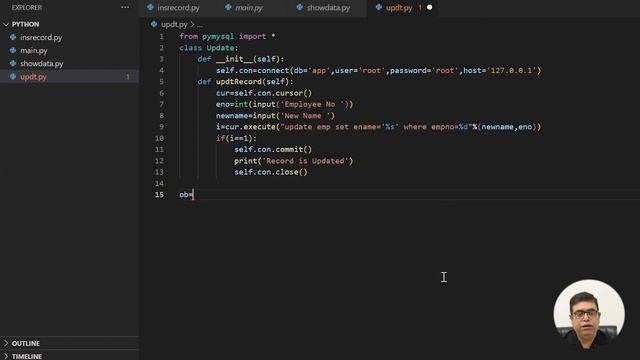Select updt.py in the Explorer tree

[33, 77]
